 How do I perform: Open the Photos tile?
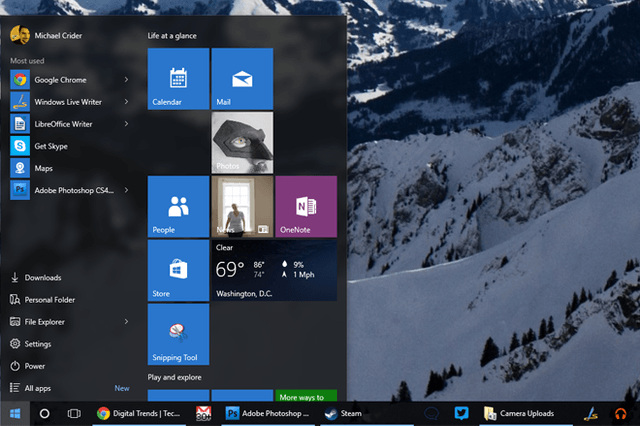[x=242, y=143]
